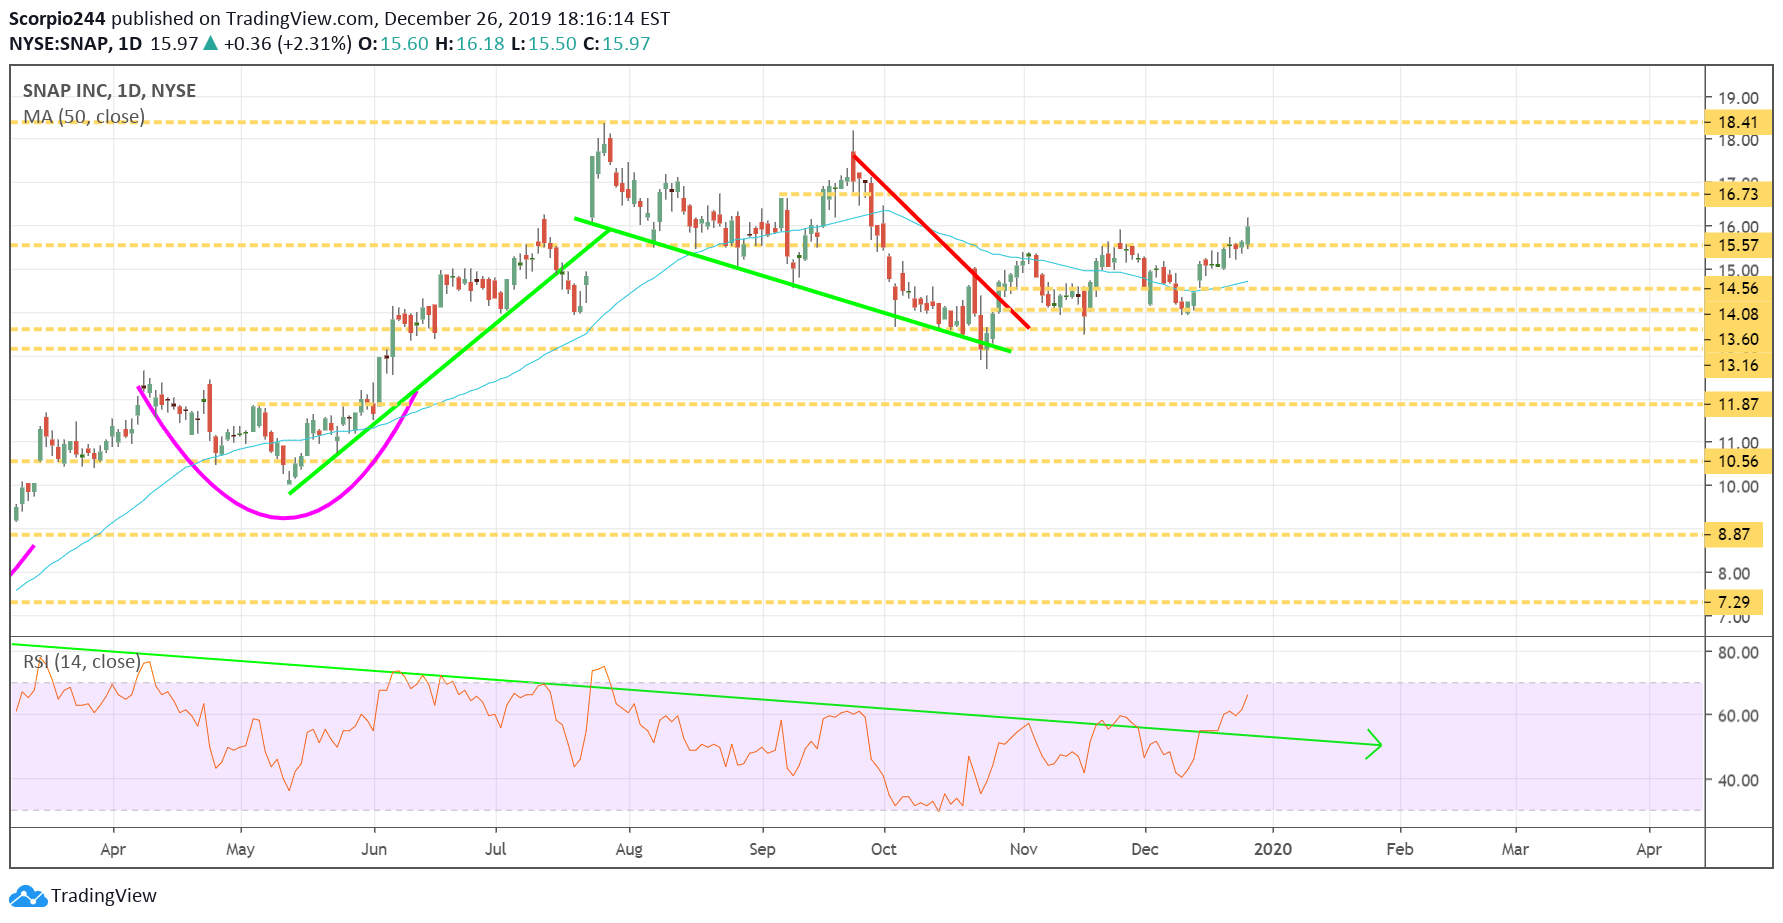Click the Aug label on time axis

(629, 850)
